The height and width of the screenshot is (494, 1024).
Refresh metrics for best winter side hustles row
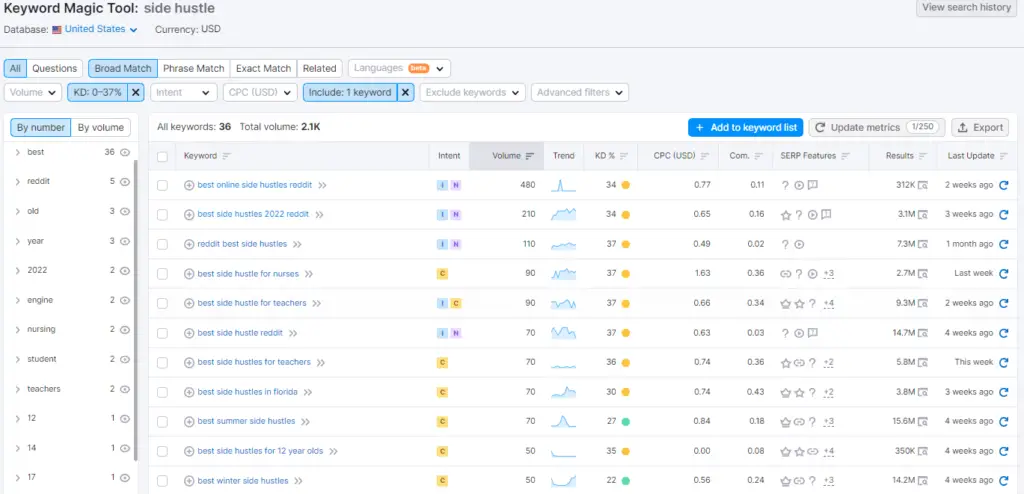point(1004,480)
